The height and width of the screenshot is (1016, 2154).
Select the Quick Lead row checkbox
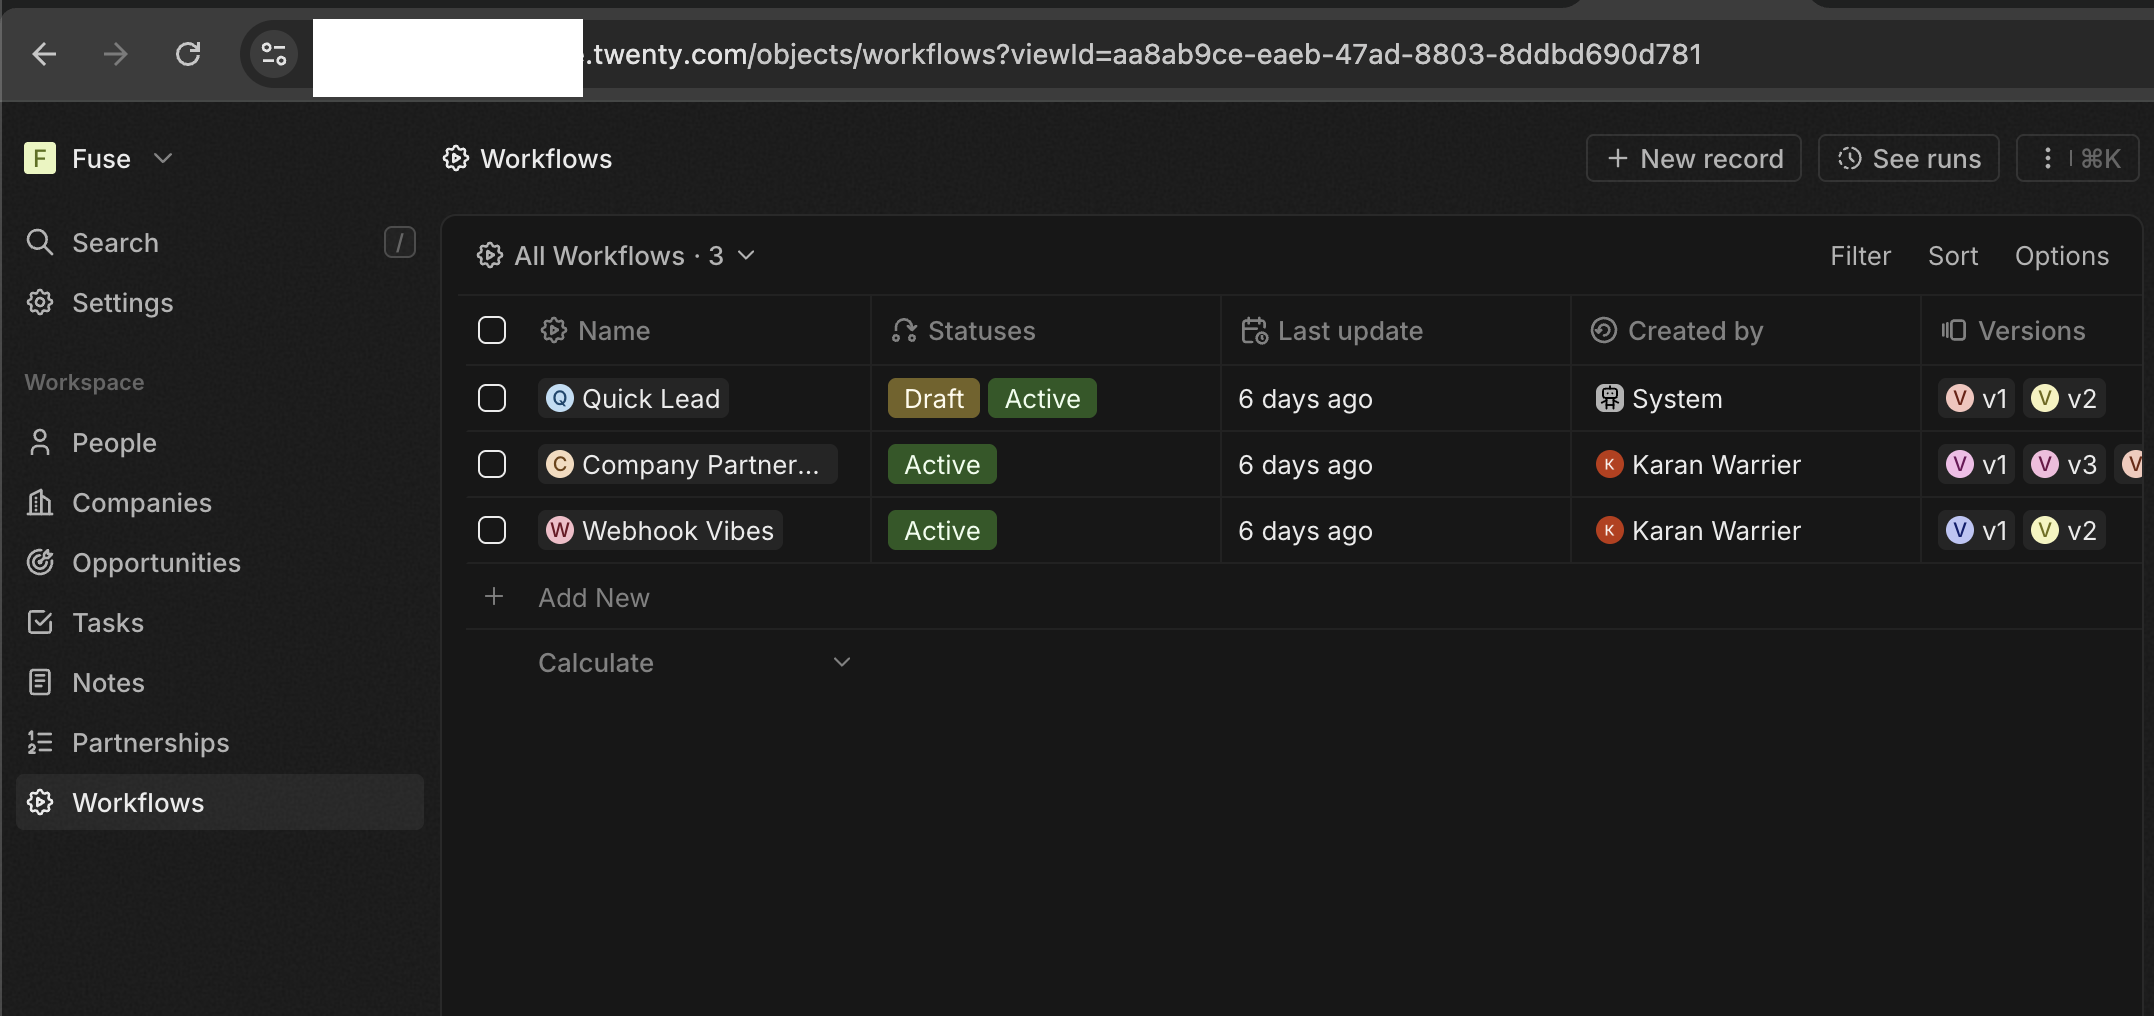coord(492,398)
